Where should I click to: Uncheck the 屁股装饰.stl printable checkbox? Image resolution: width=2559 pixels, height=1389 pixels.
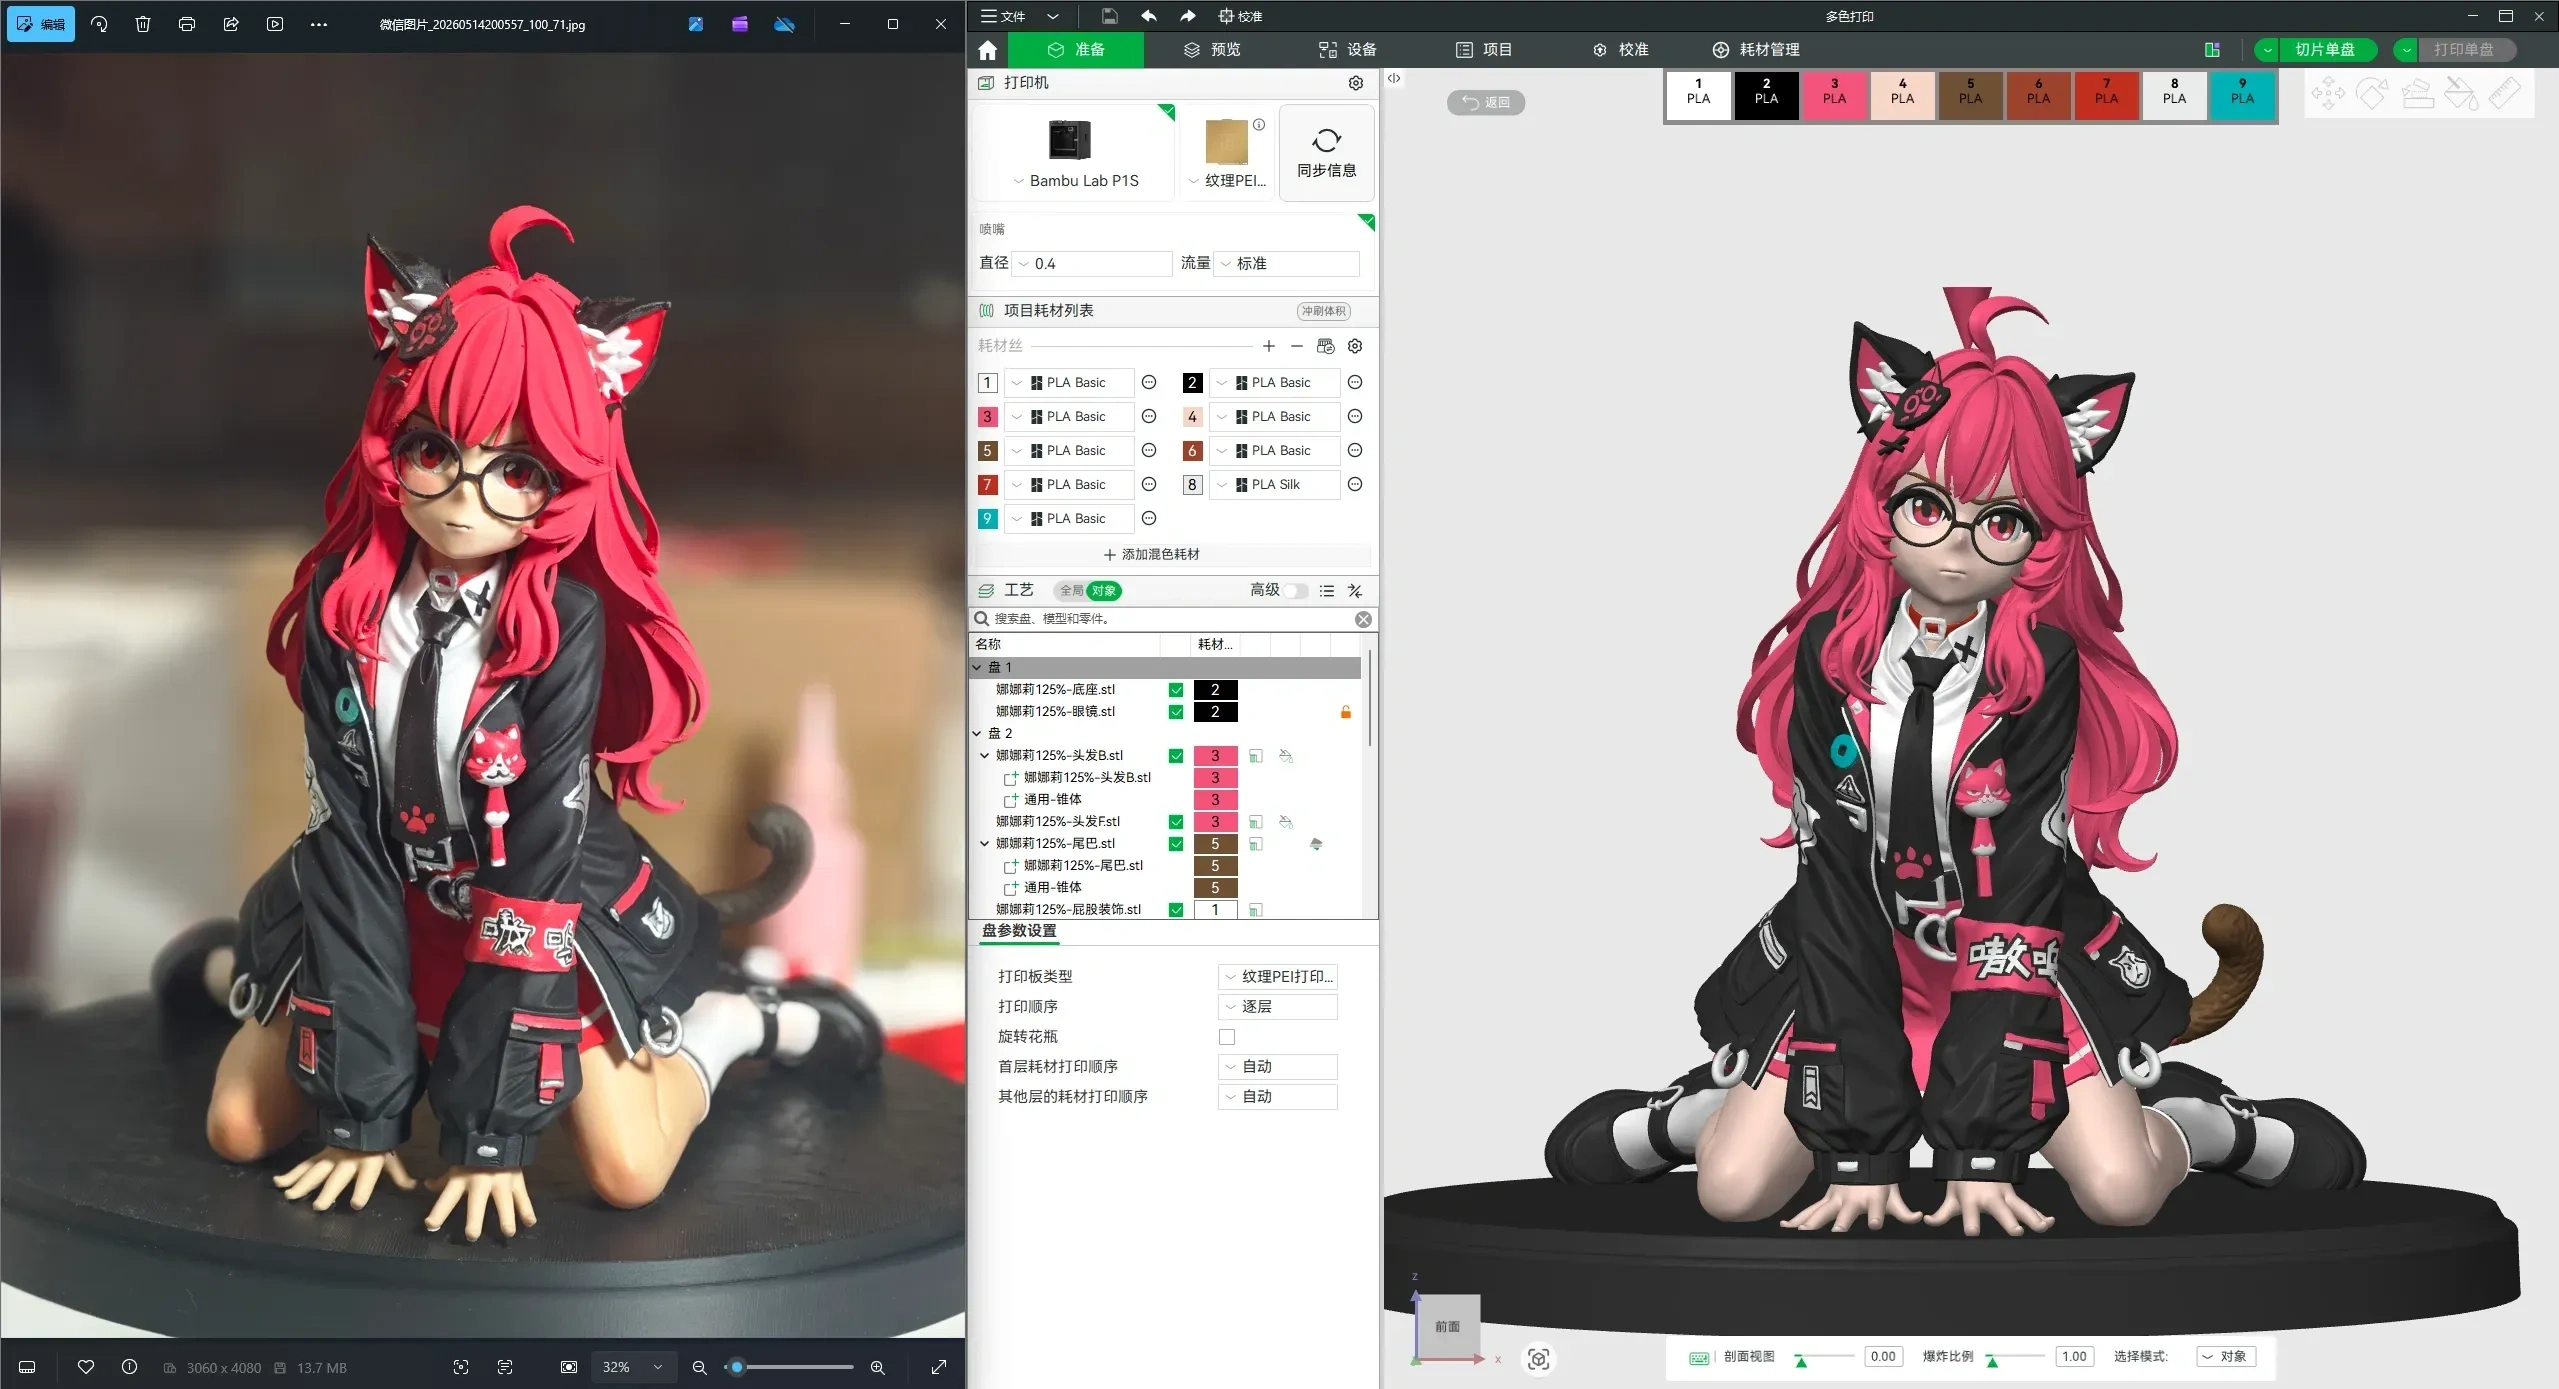click(1176, 910)
